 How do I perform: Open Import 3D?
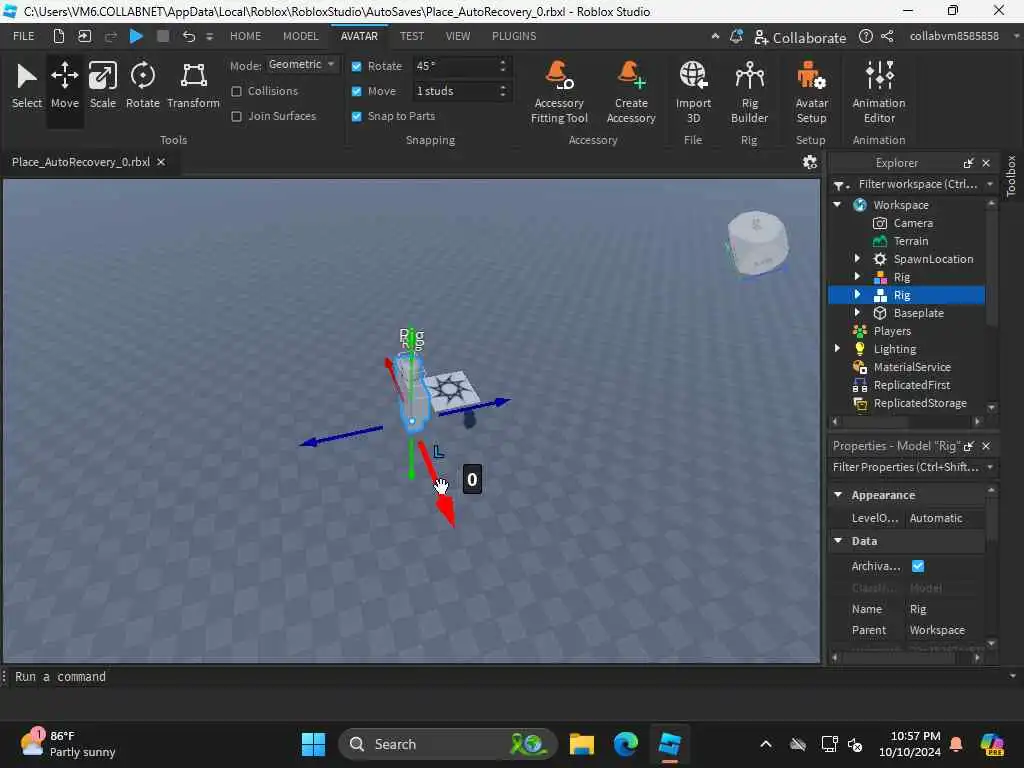tap(693, 91)
